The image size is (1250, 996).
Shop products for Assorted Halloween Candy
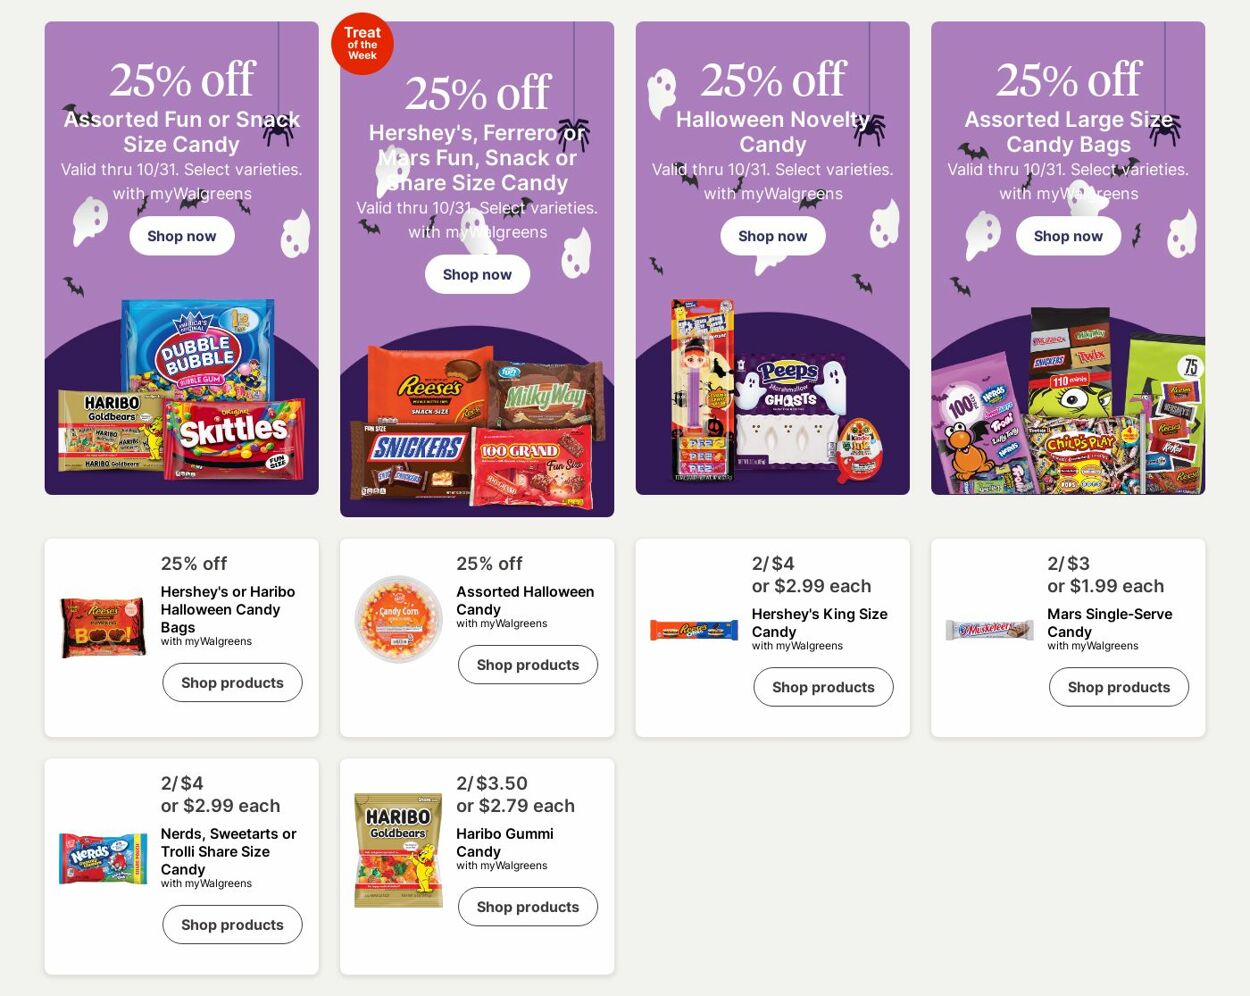(527, 665)
